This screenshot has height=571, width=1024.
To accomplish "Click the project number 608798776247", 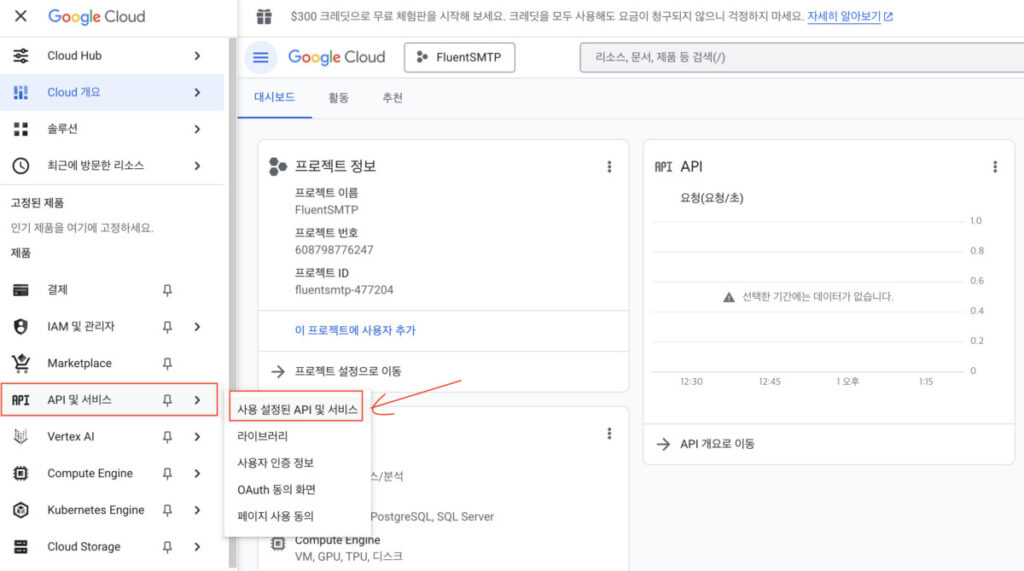I will coord(334,250).
